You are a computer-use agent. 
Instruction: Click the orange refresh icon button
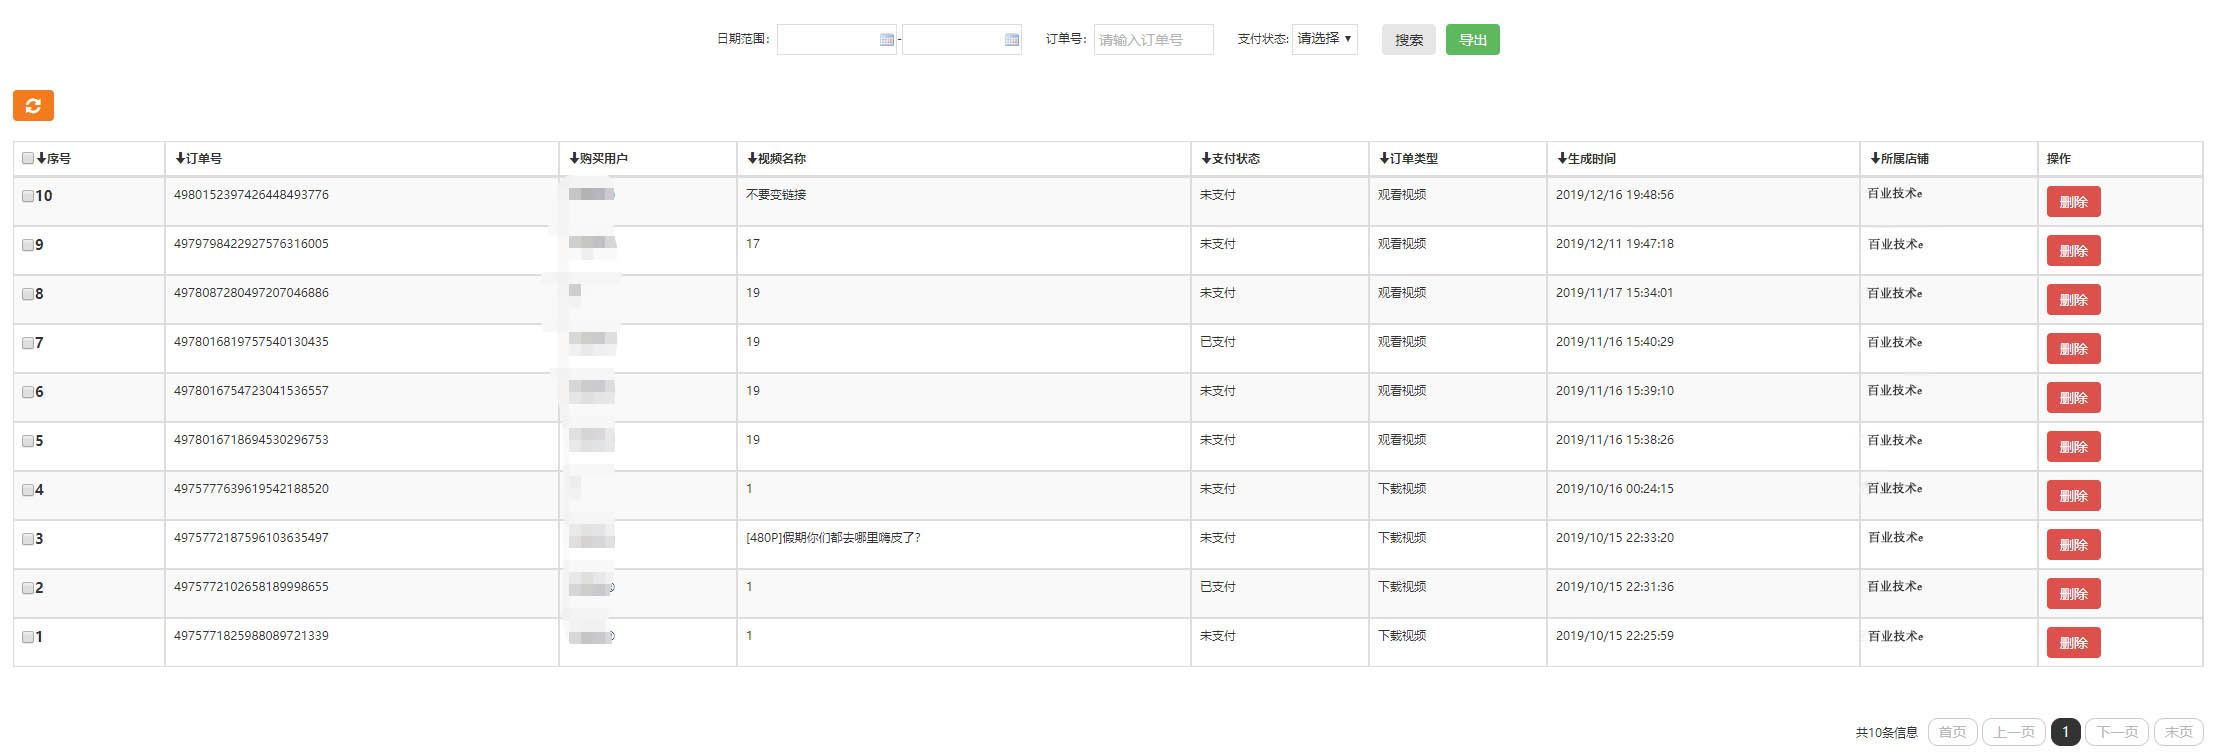click(33, 105)
